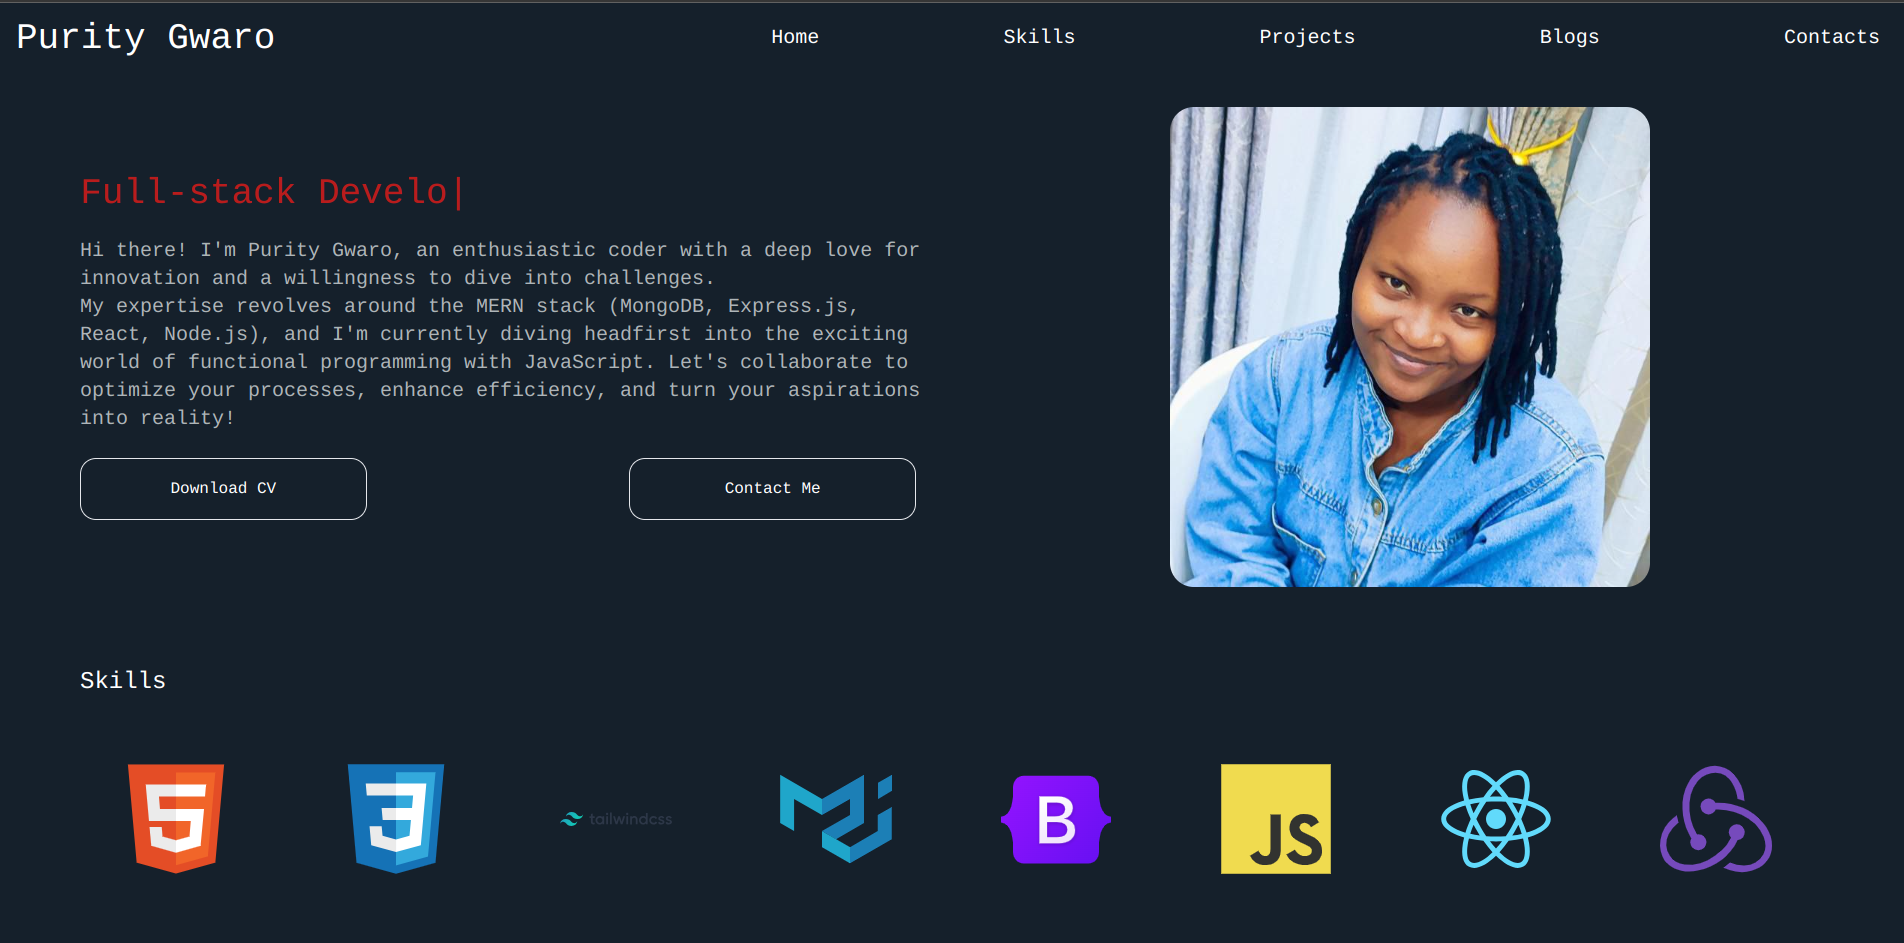Image resolution: width=1904 pixels, height=943 pixels.
Task: Open the Projects page
Action: (x=1306, y=36)
